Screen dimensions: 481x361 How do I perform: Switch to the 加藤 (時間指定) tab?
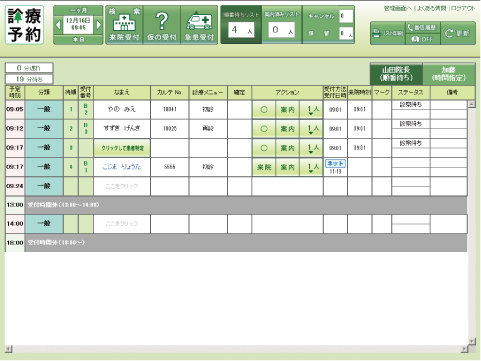(449, 74)
